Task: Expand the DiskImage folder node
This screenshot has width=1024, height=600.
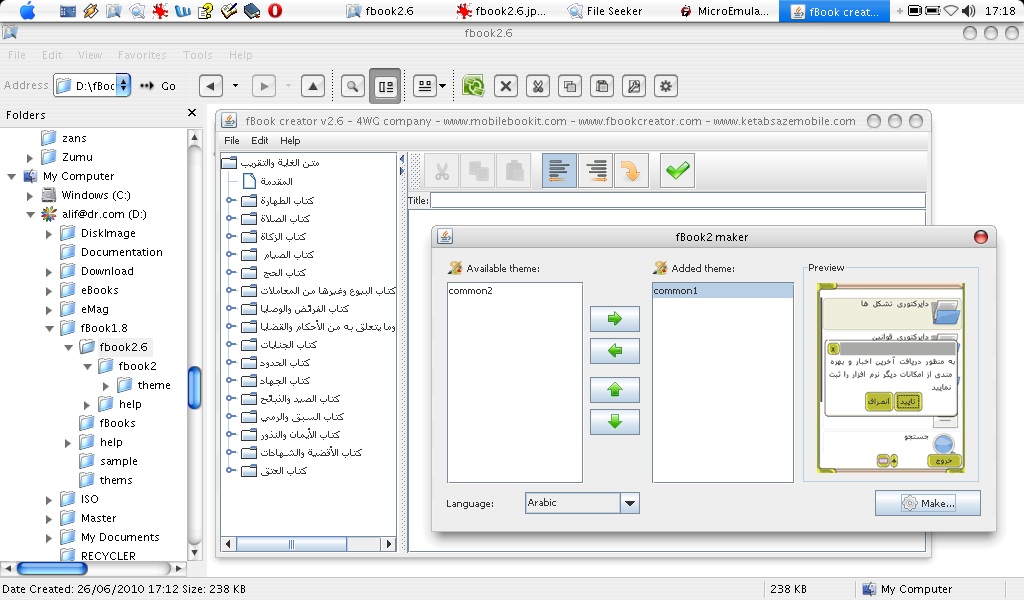Action: coord(49,234)
